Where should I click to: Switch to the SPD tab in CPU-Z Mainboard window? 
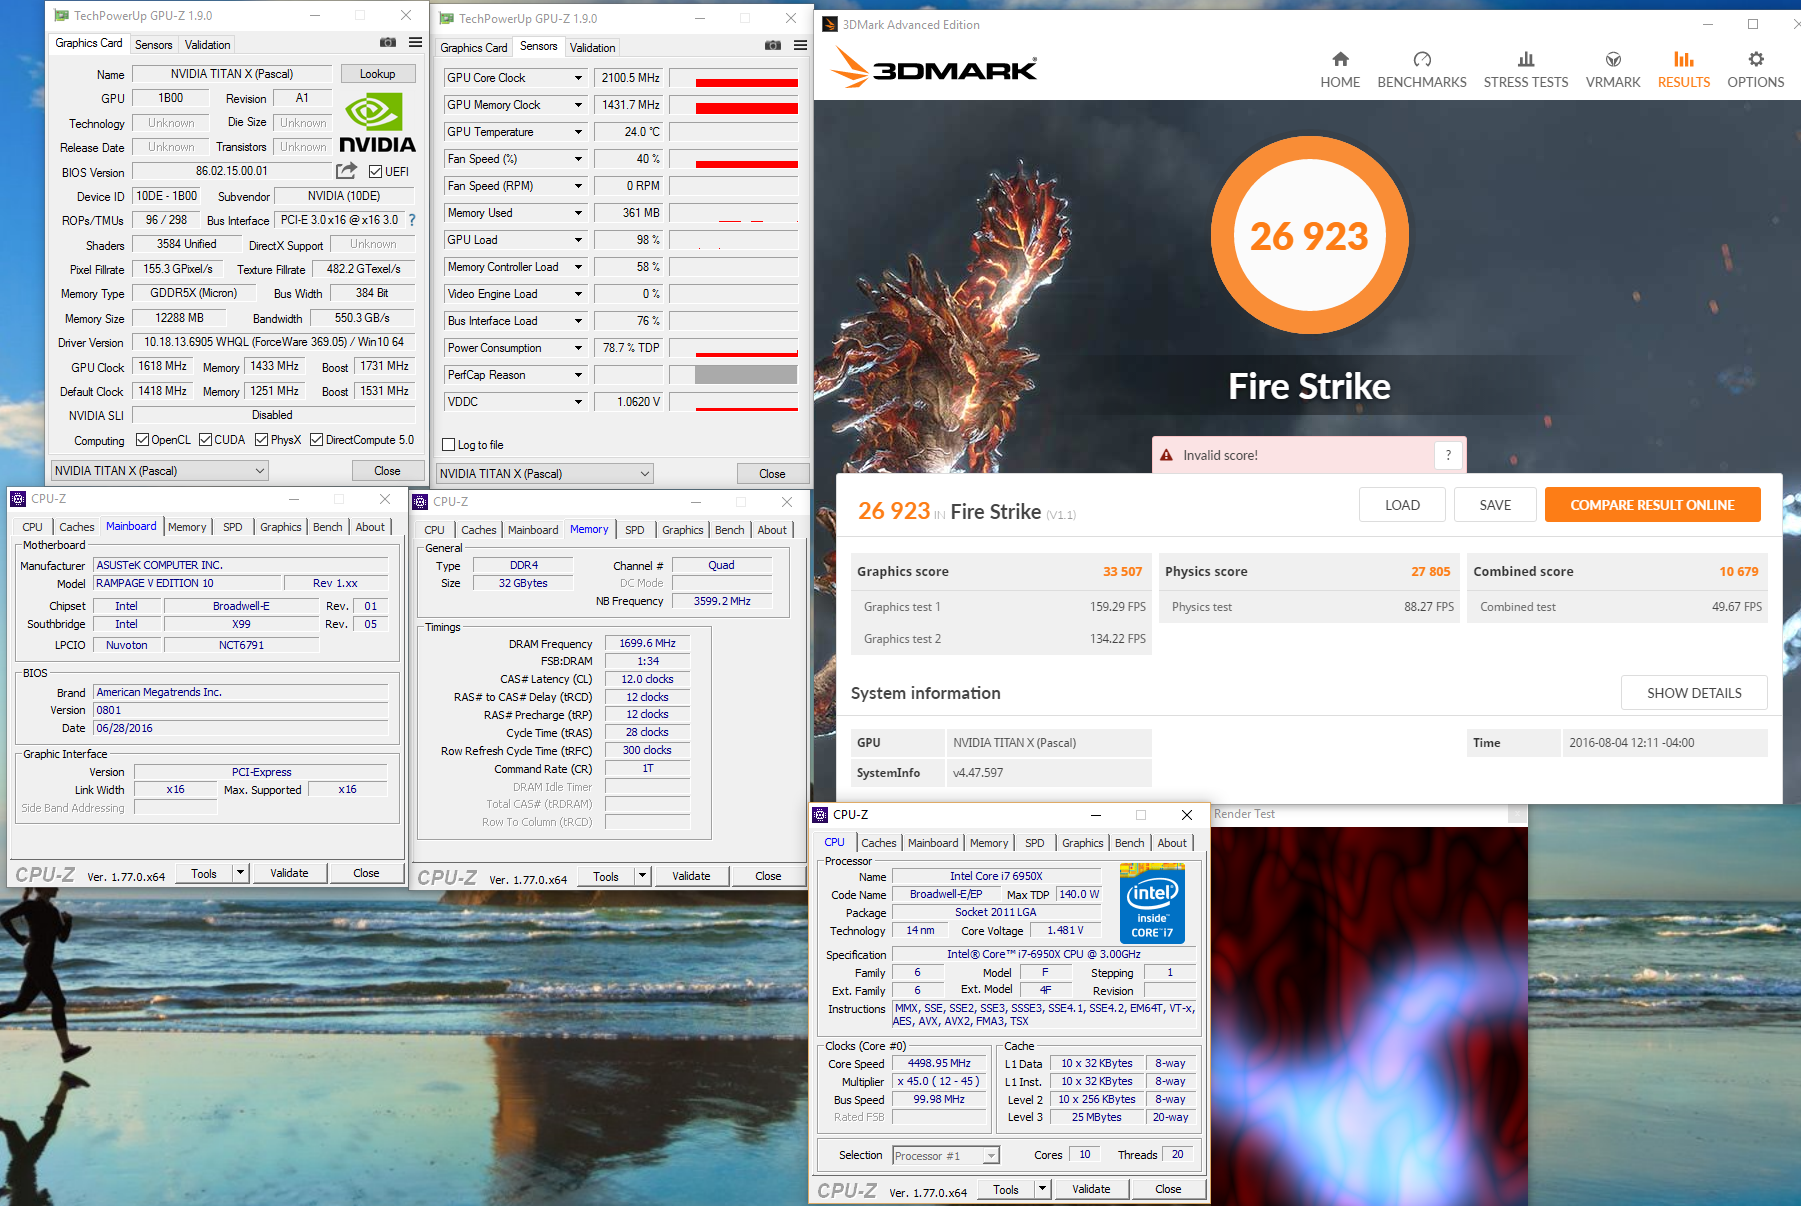click(232, 527)
